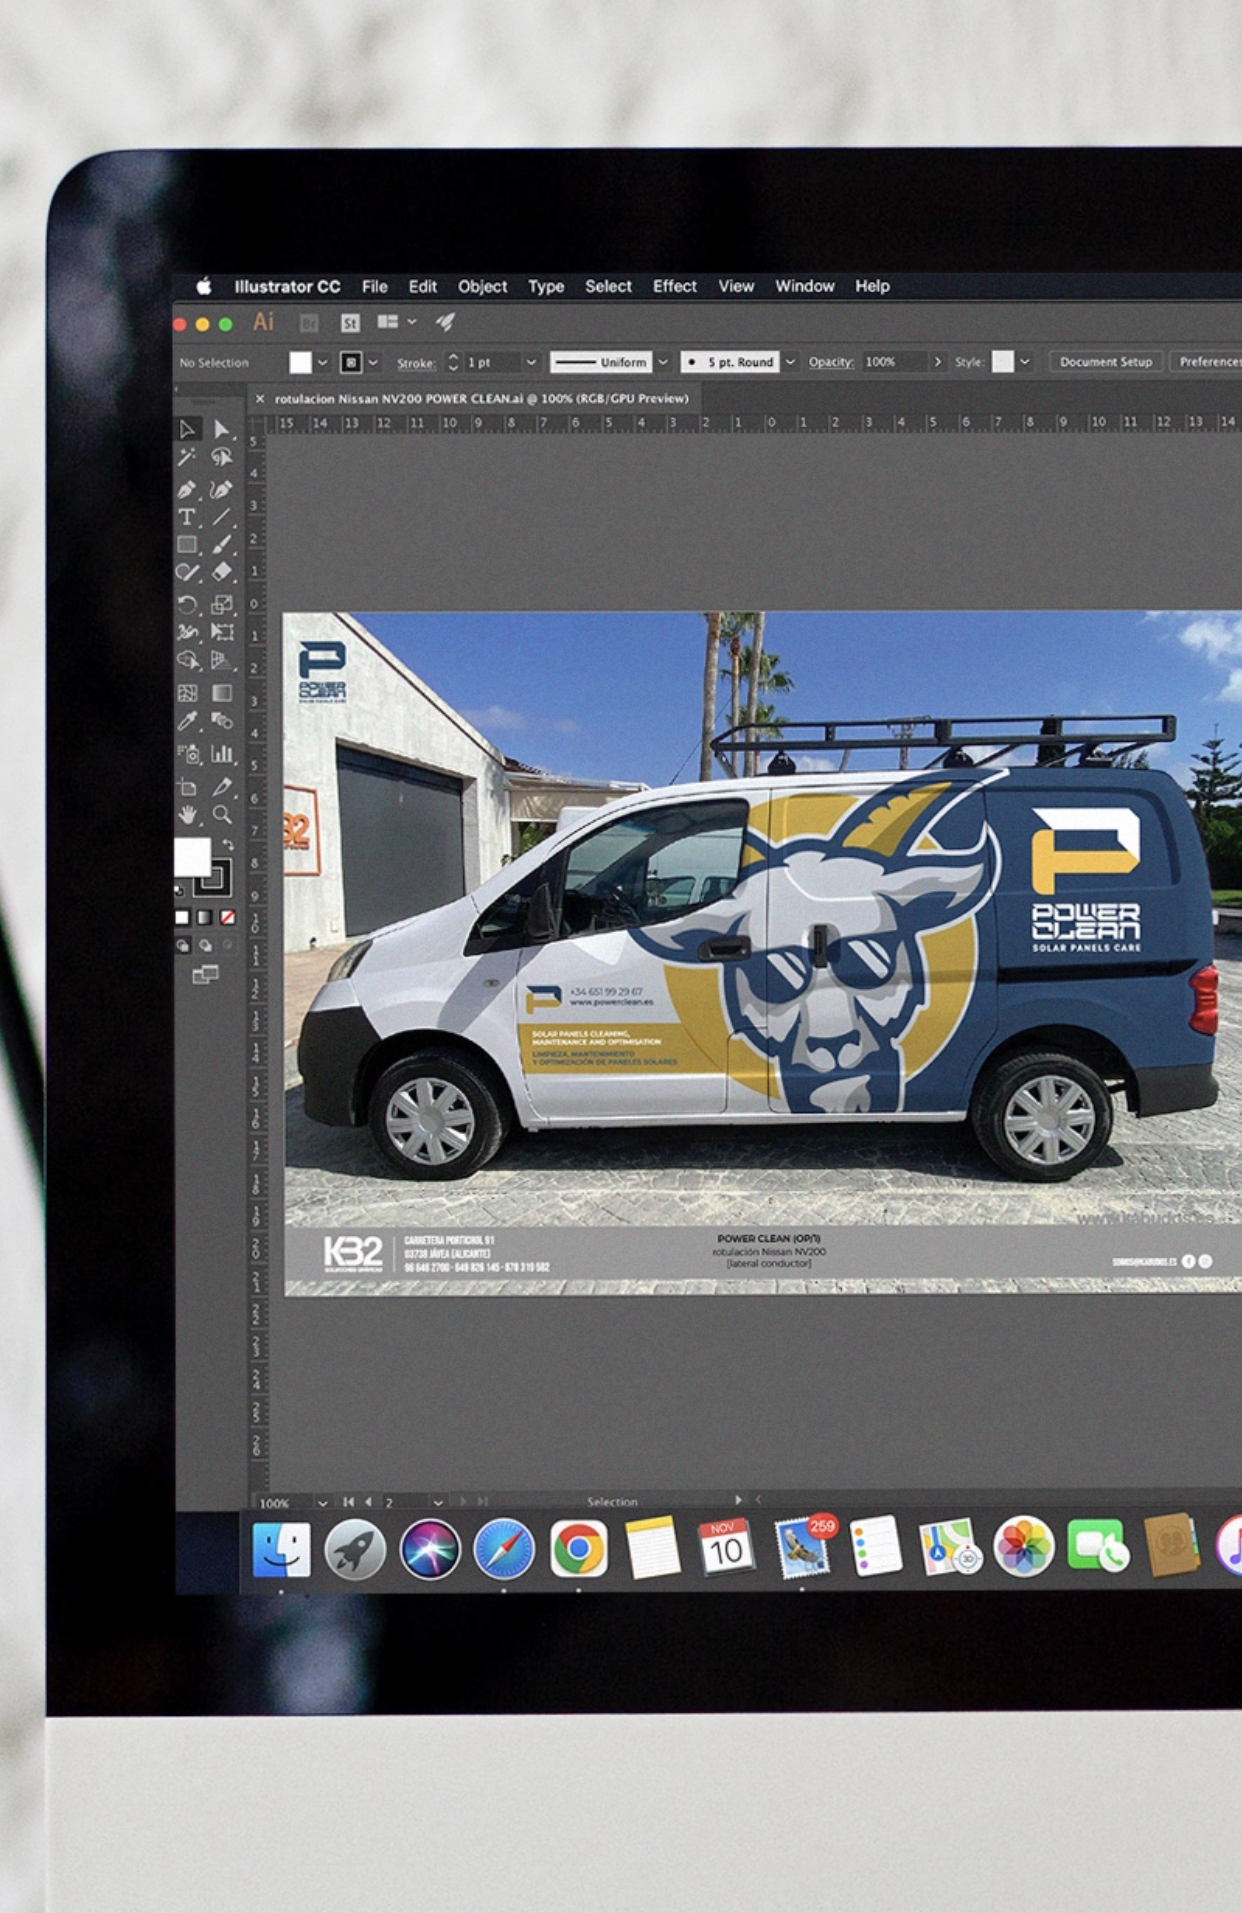Viewport: 1242px width, 1913px height.
Task: Enable Draw Normal mode
Action: click(182, 945)
